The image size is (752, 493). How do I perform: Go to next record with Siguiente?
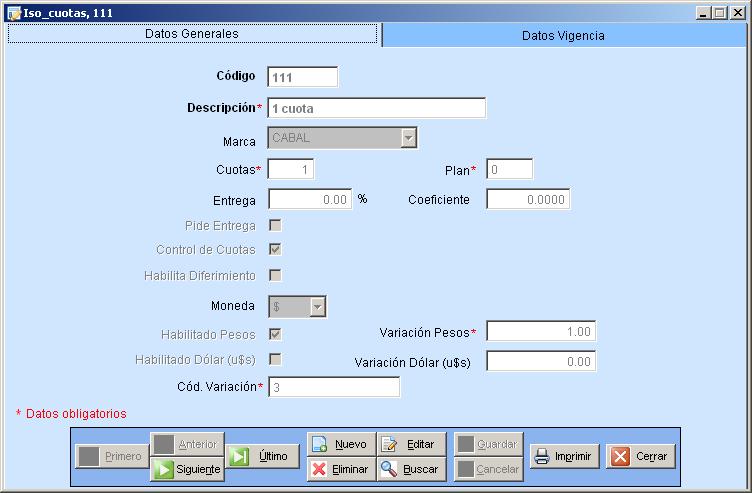tap(187, 469)
